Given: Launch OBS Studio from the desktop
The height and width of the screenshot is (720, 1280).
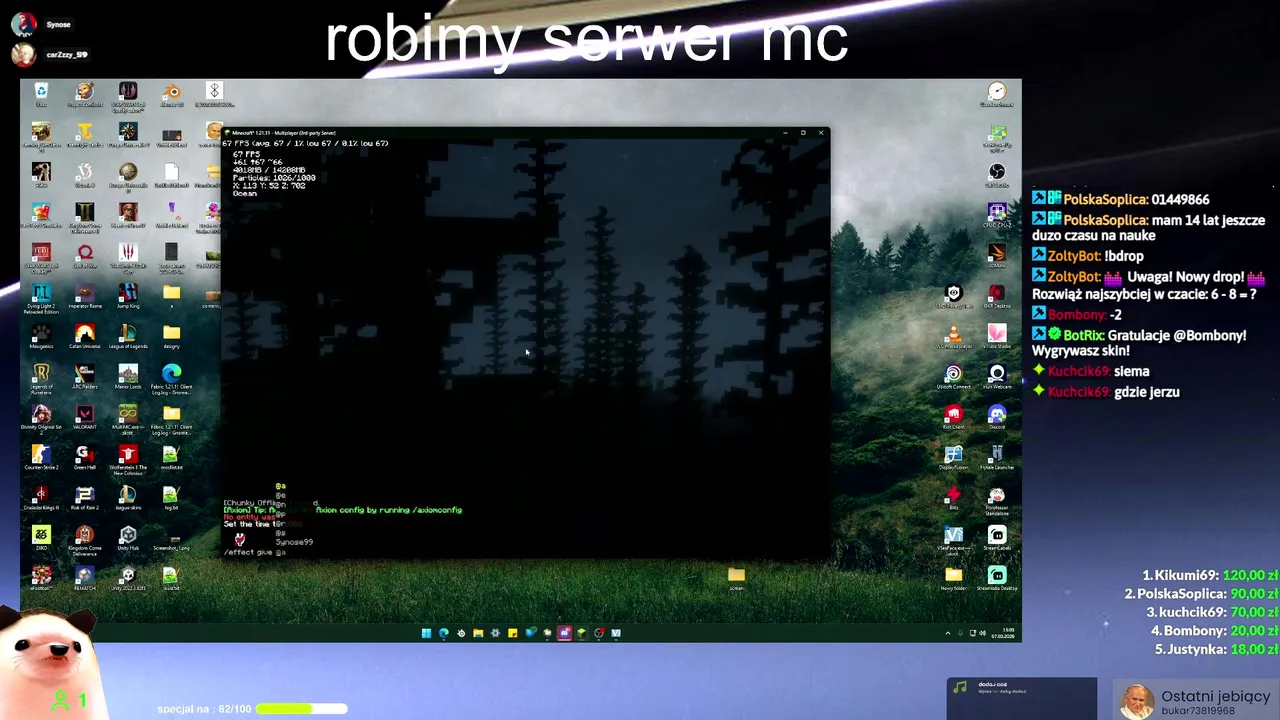Looking at the screenshot, I should click(997, 176).
